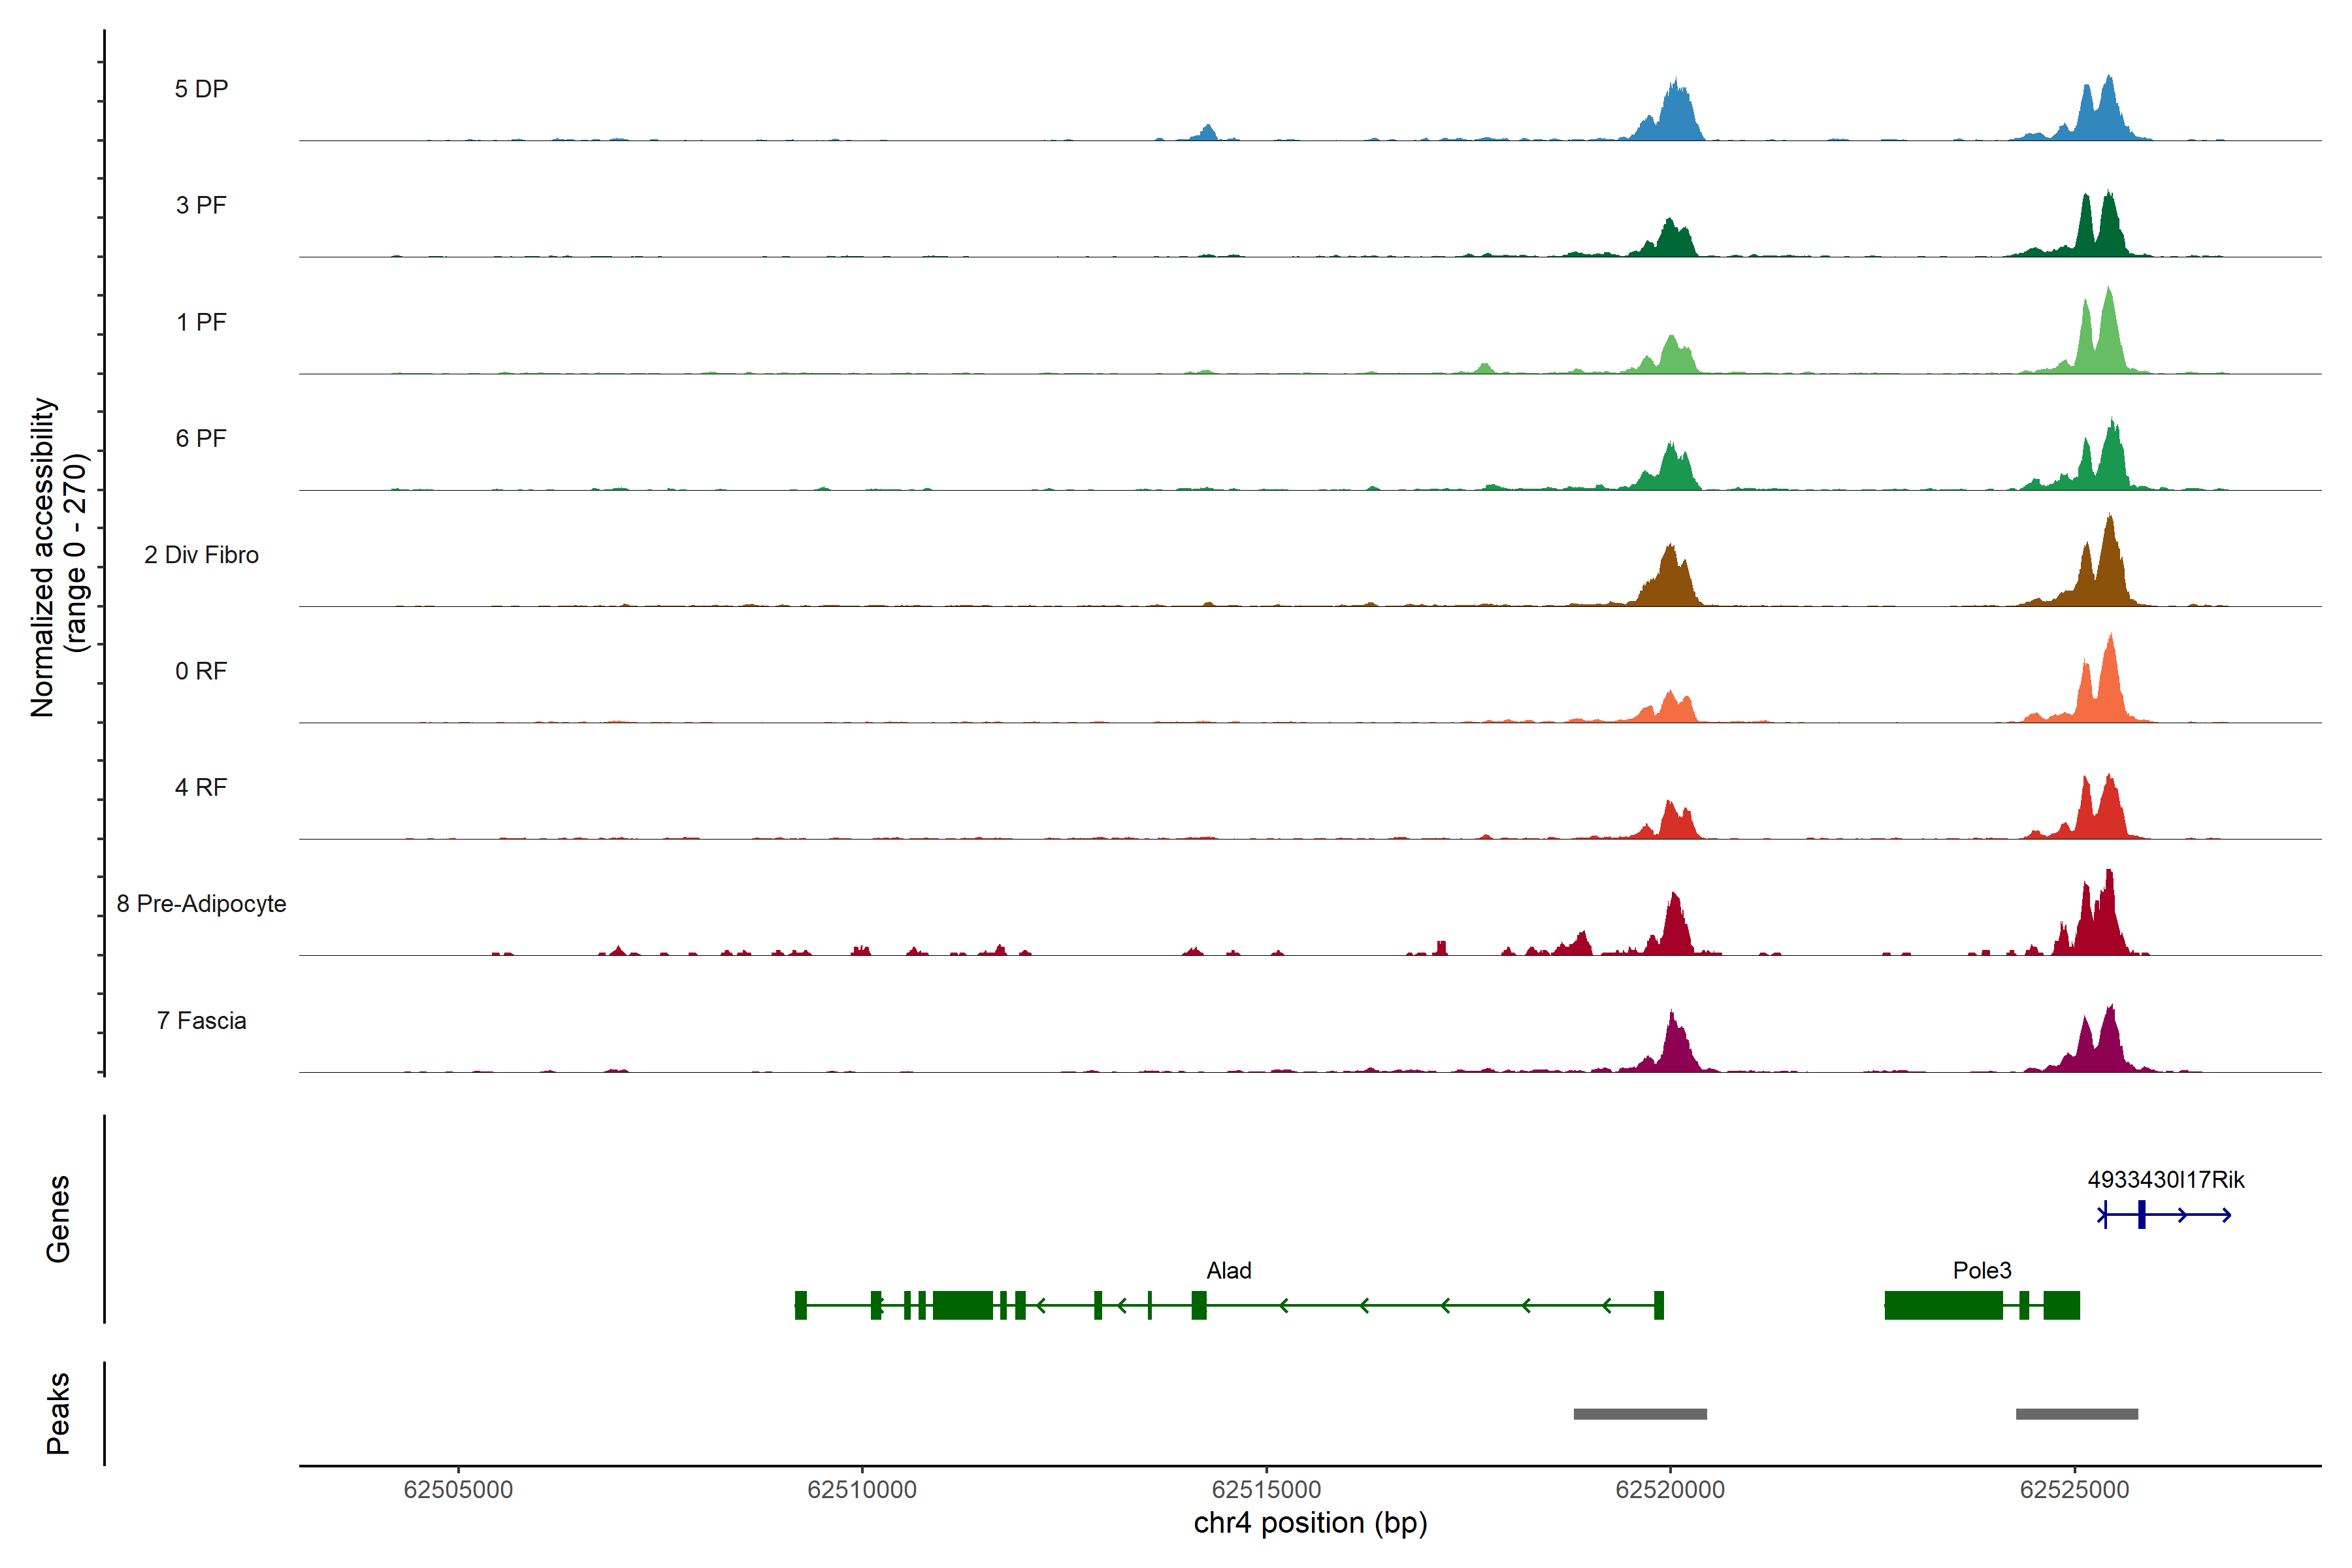Click the 3 PF track label
This screenshot has width=2352, height=1568.
(201, 205)
